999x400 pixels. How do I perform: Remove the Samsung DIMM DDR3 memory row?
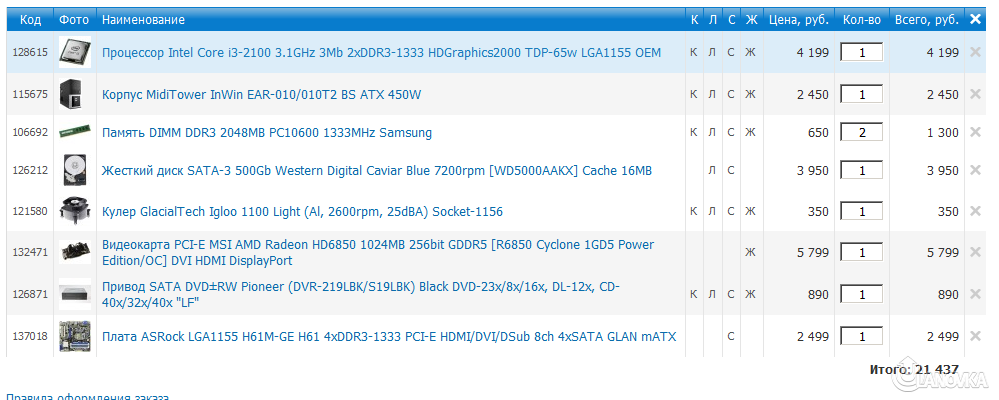click(975, 132)
